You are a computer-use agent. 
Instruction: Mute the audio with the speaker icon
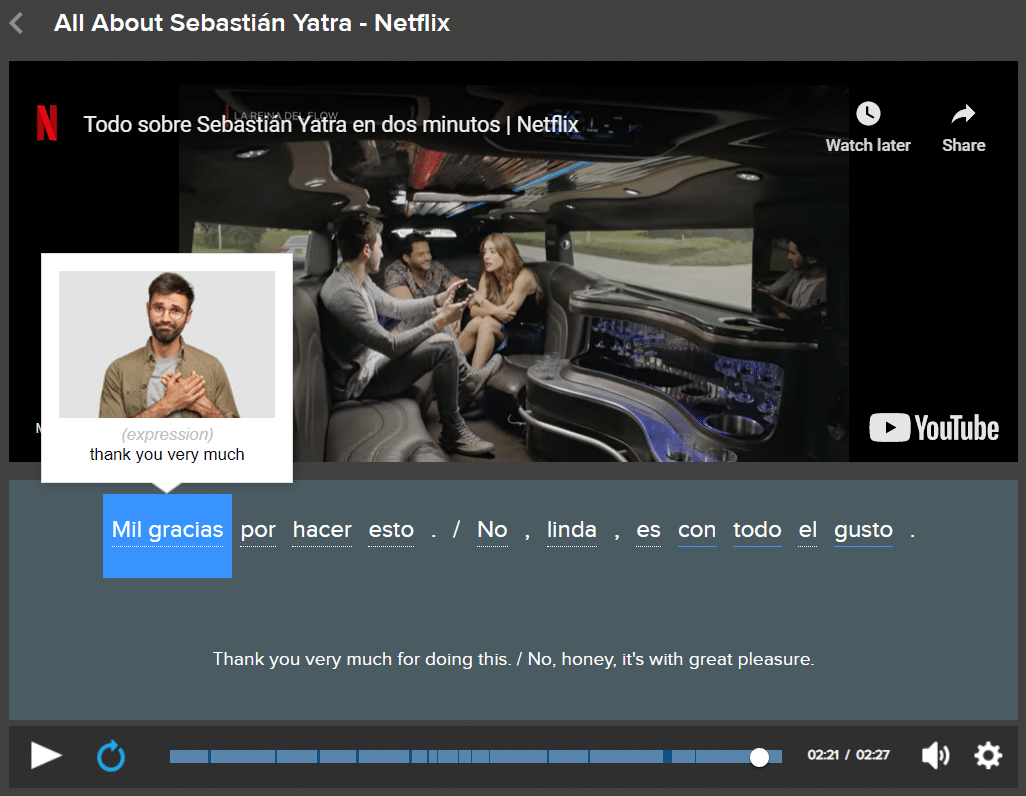(x=935, y=756)
